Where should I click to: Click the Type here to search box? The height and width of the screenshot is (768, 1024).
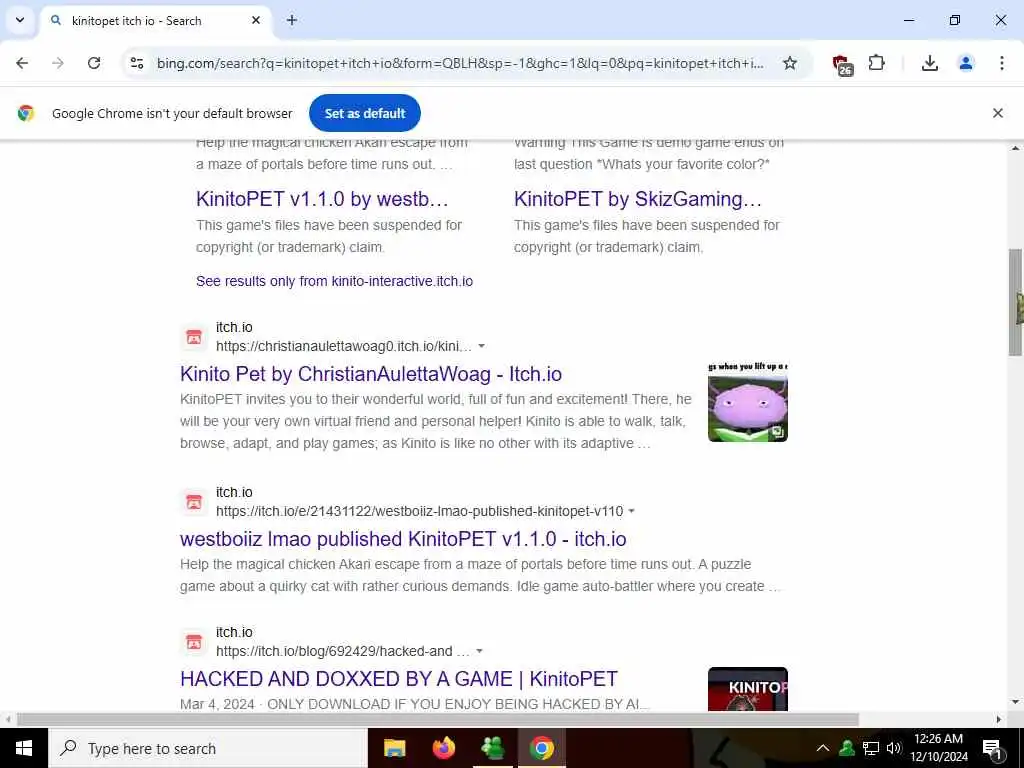[x=208, y=748]
